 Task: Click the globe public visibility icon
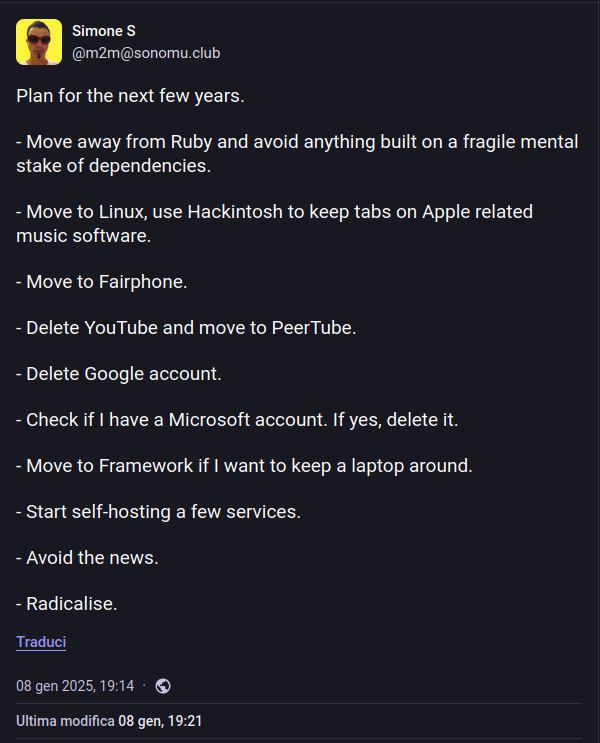[163, 686]
